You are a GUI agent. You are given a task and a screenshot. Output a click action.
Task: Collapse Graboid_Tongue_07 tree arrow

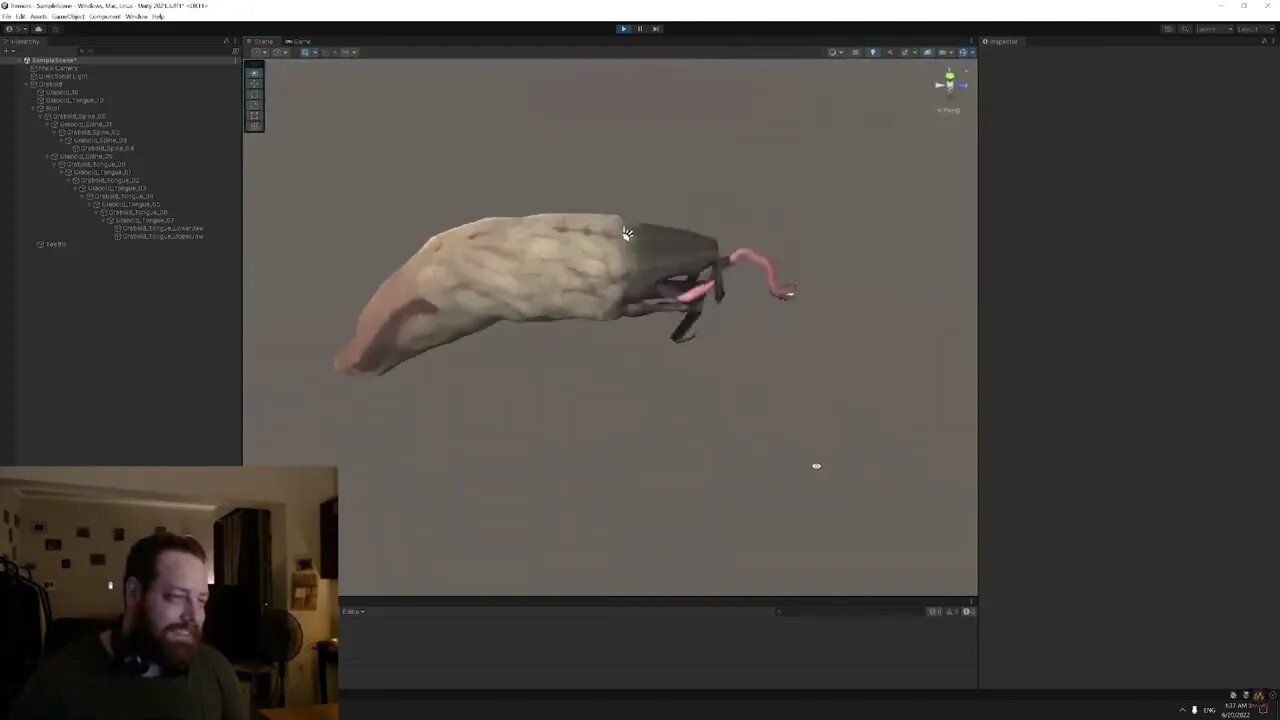pos(104,220)
